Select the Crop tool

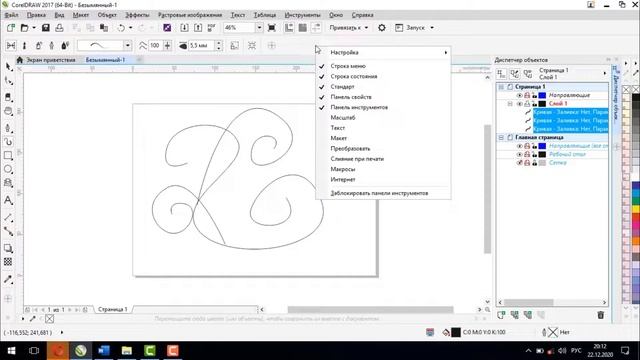tap(8, 97)
